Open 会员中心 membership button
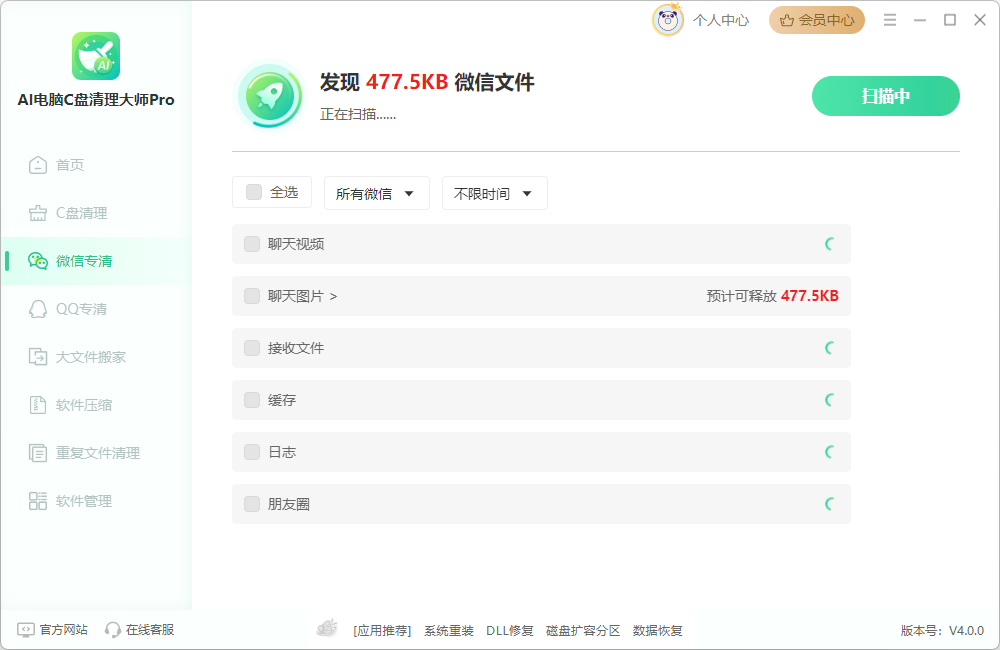The width and height of the screenshot is (1000, 650). pyautogui.click(x=817, y=20)
